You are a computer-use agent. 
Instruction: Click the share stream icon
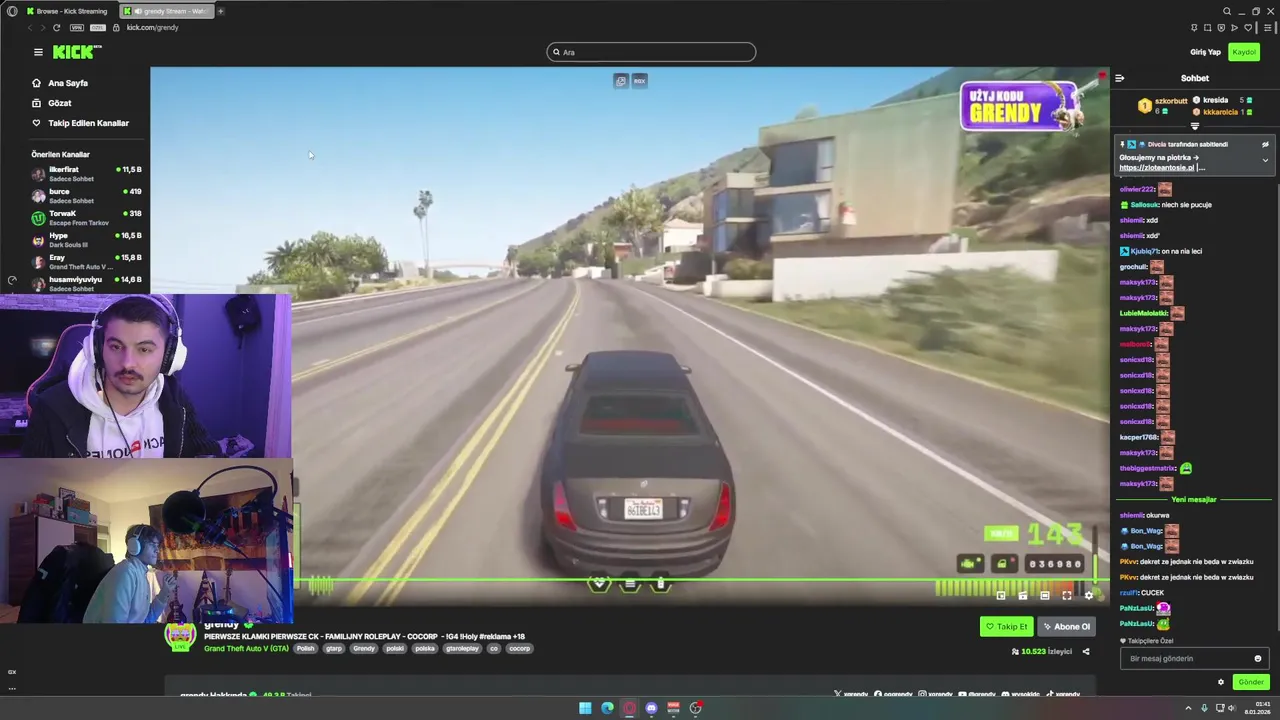(x=1086, y=652)
